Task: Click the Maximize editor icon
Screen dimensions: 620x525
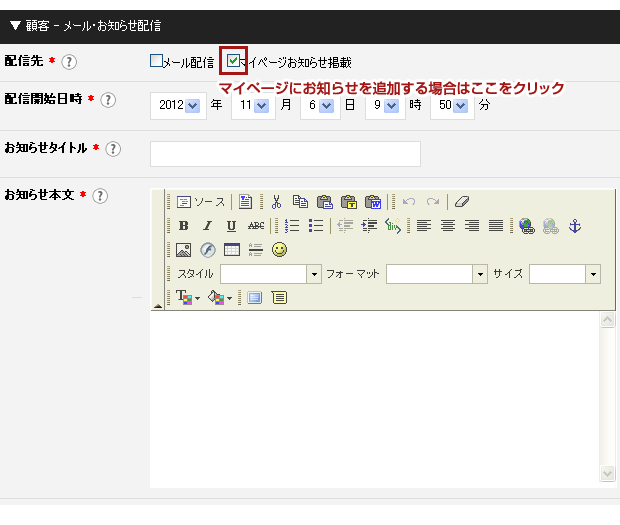Action: click(x=255, y=297)
